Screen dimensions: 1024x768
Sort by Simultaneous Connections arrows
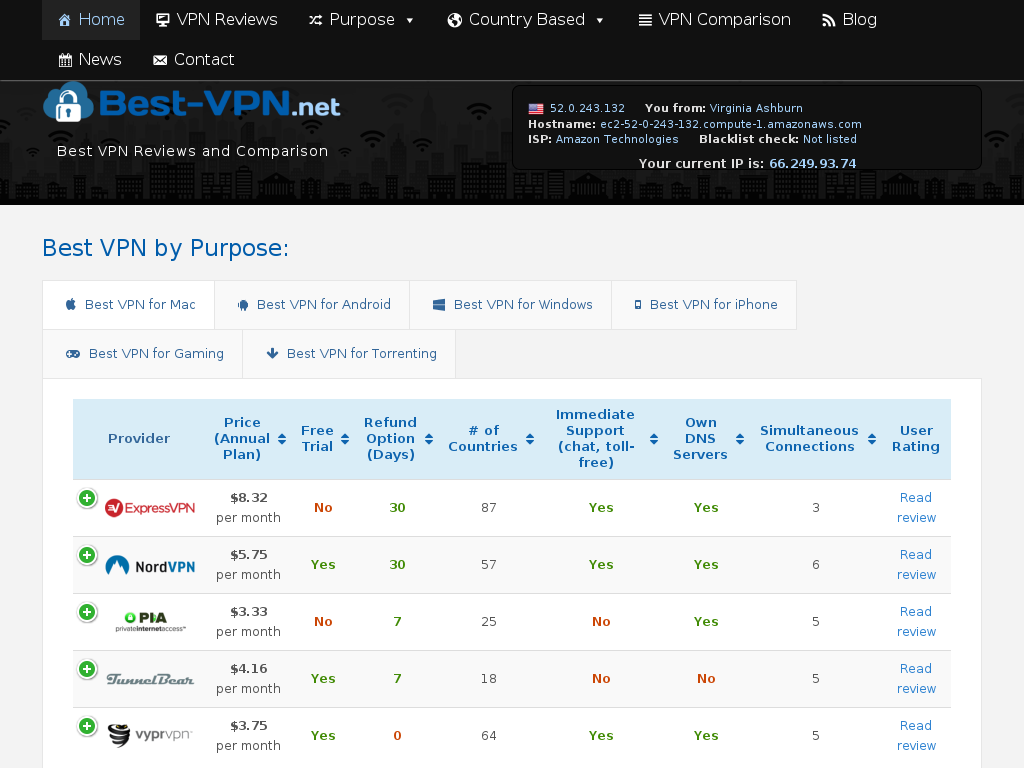click(872, 439)
